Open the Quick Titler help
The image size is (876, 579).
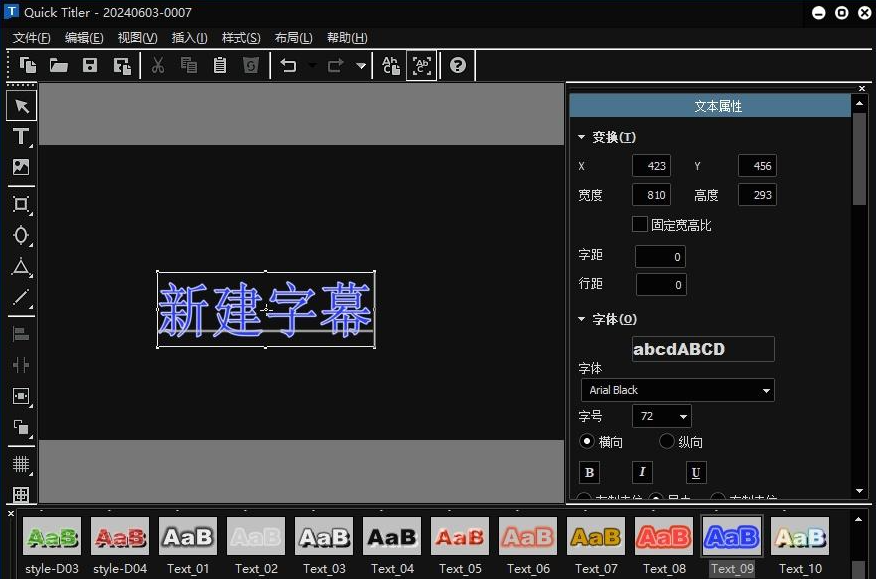tap(457, 65)
